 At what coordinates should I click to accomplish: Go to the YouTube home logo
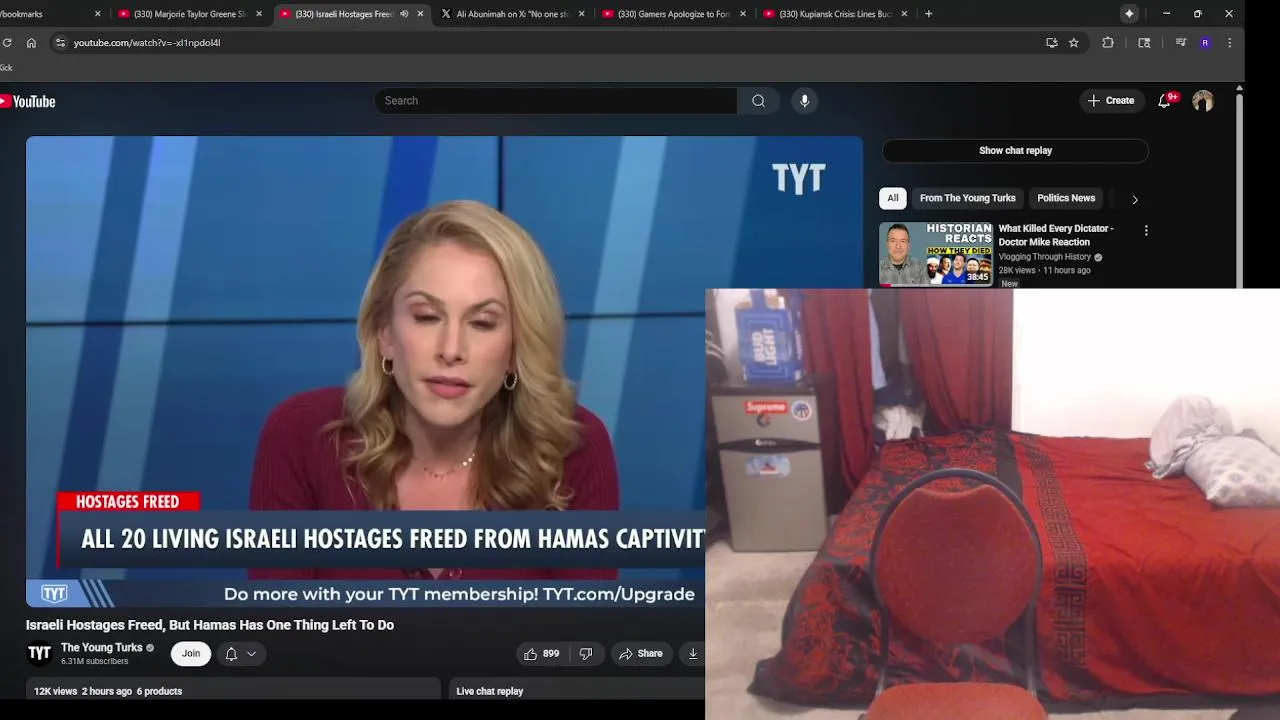(x=28, y=101)
